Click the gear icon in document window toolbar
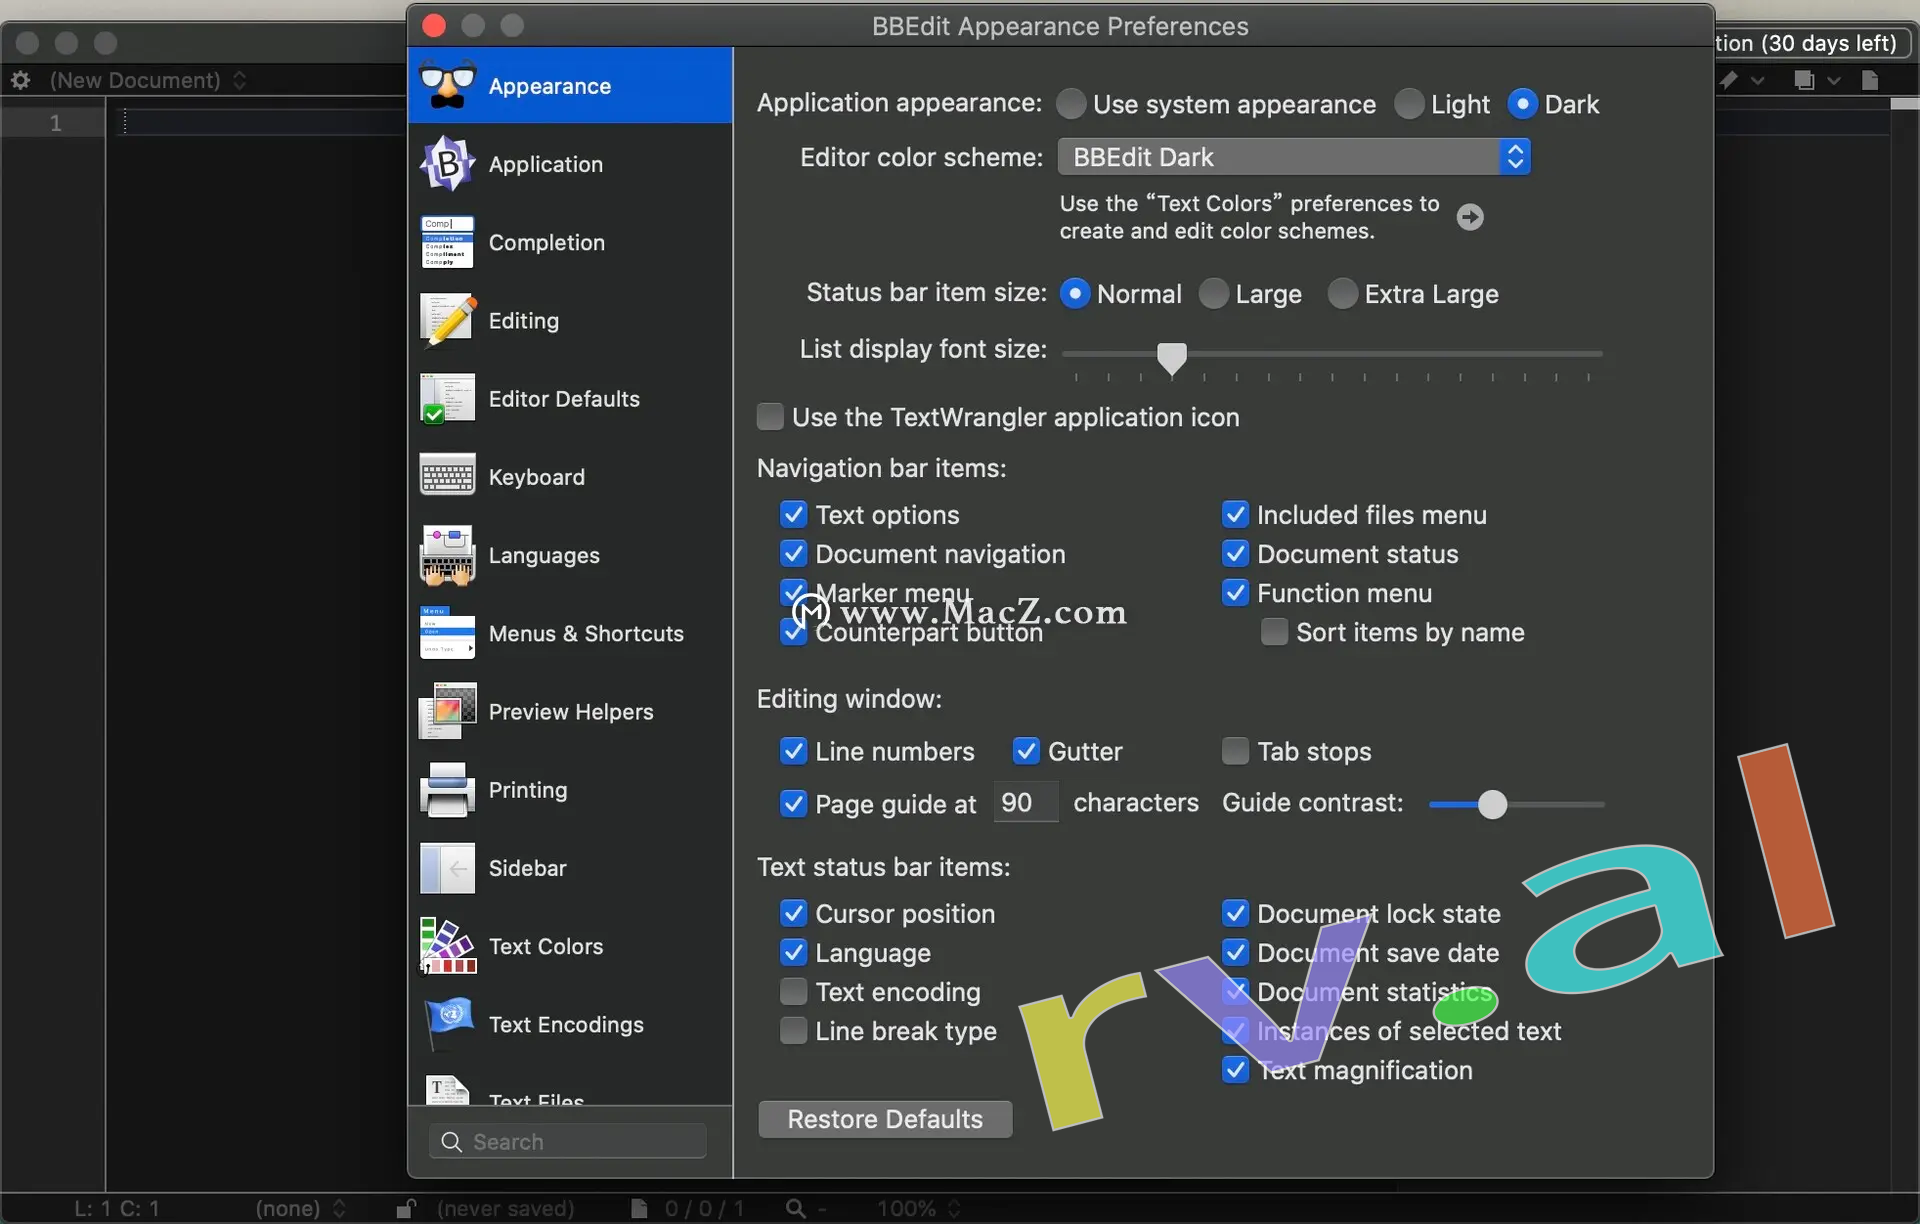The height and width of the screenshot is (1224, 1920). coord(20,80)
